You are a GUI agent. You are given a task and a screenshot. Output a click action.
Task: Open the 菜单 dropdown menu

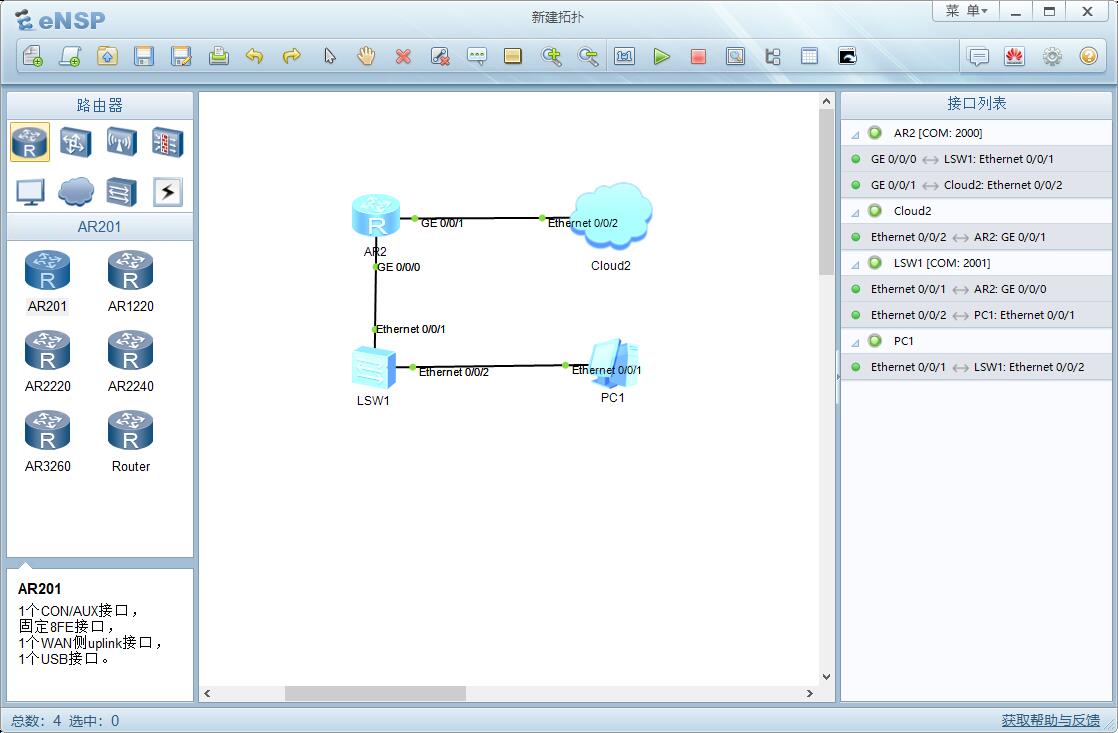pyautogui.click(x=965, y=11)
